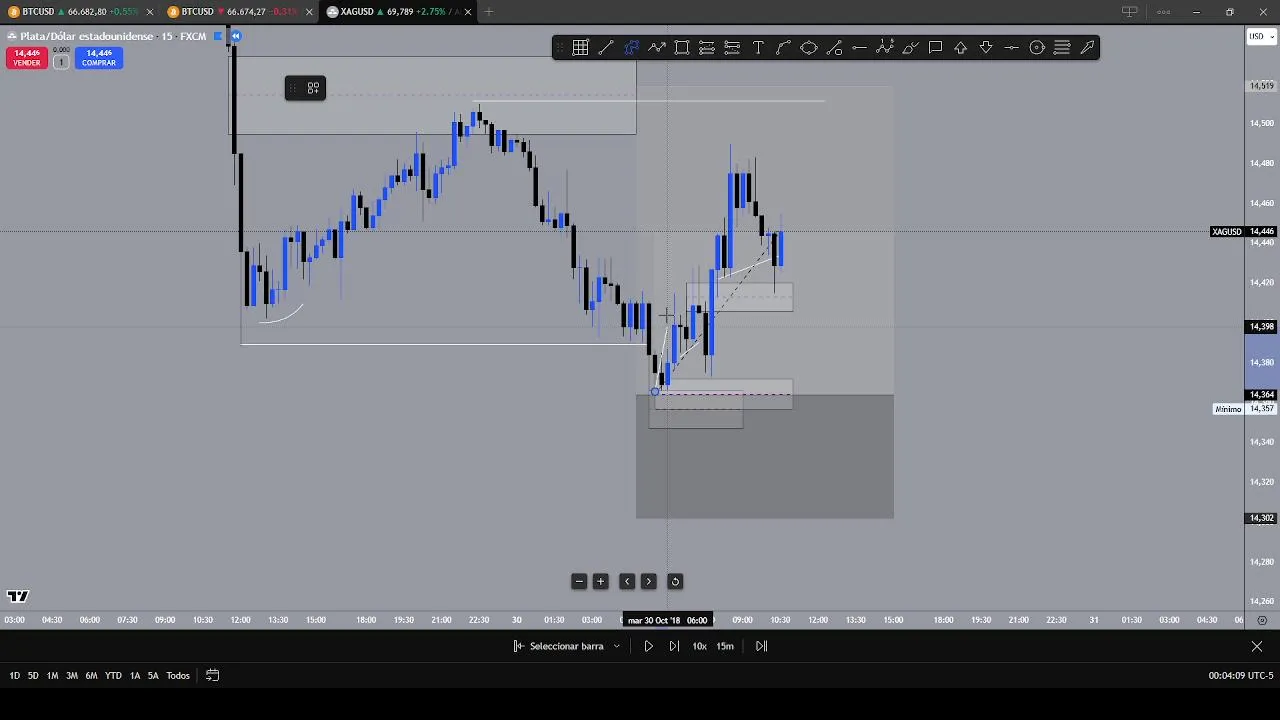Click the red VENDER sell button
Image resolution: width=1280 pixels, height=720 pixels.
(27, 58)
